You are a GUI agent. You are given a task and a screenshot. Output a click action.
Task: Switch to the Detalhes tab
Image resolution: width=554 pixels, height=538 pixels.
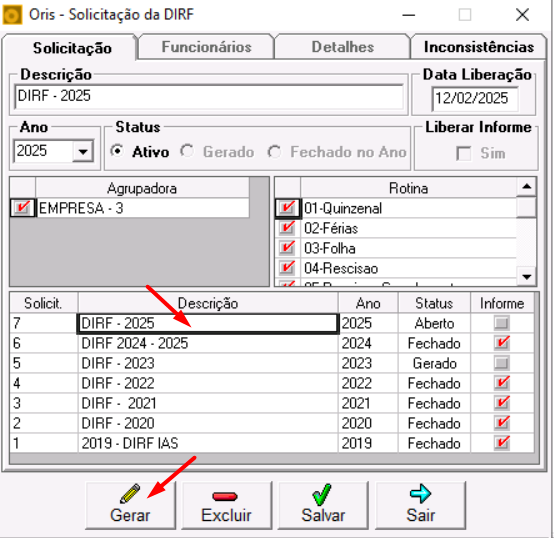[x=342, y=47]
